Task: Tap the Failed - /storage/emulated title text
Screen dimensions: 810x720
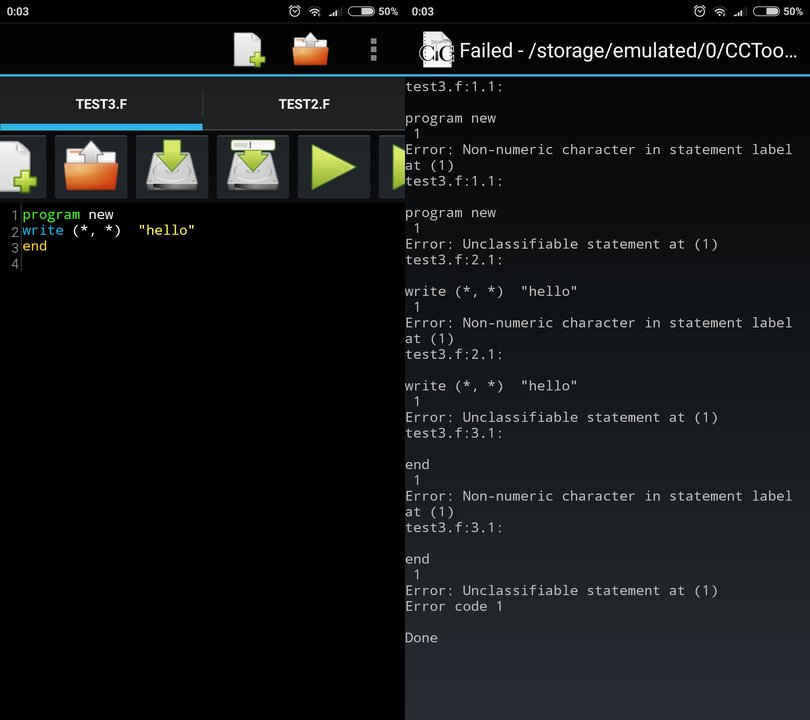Action: point(628,51)
